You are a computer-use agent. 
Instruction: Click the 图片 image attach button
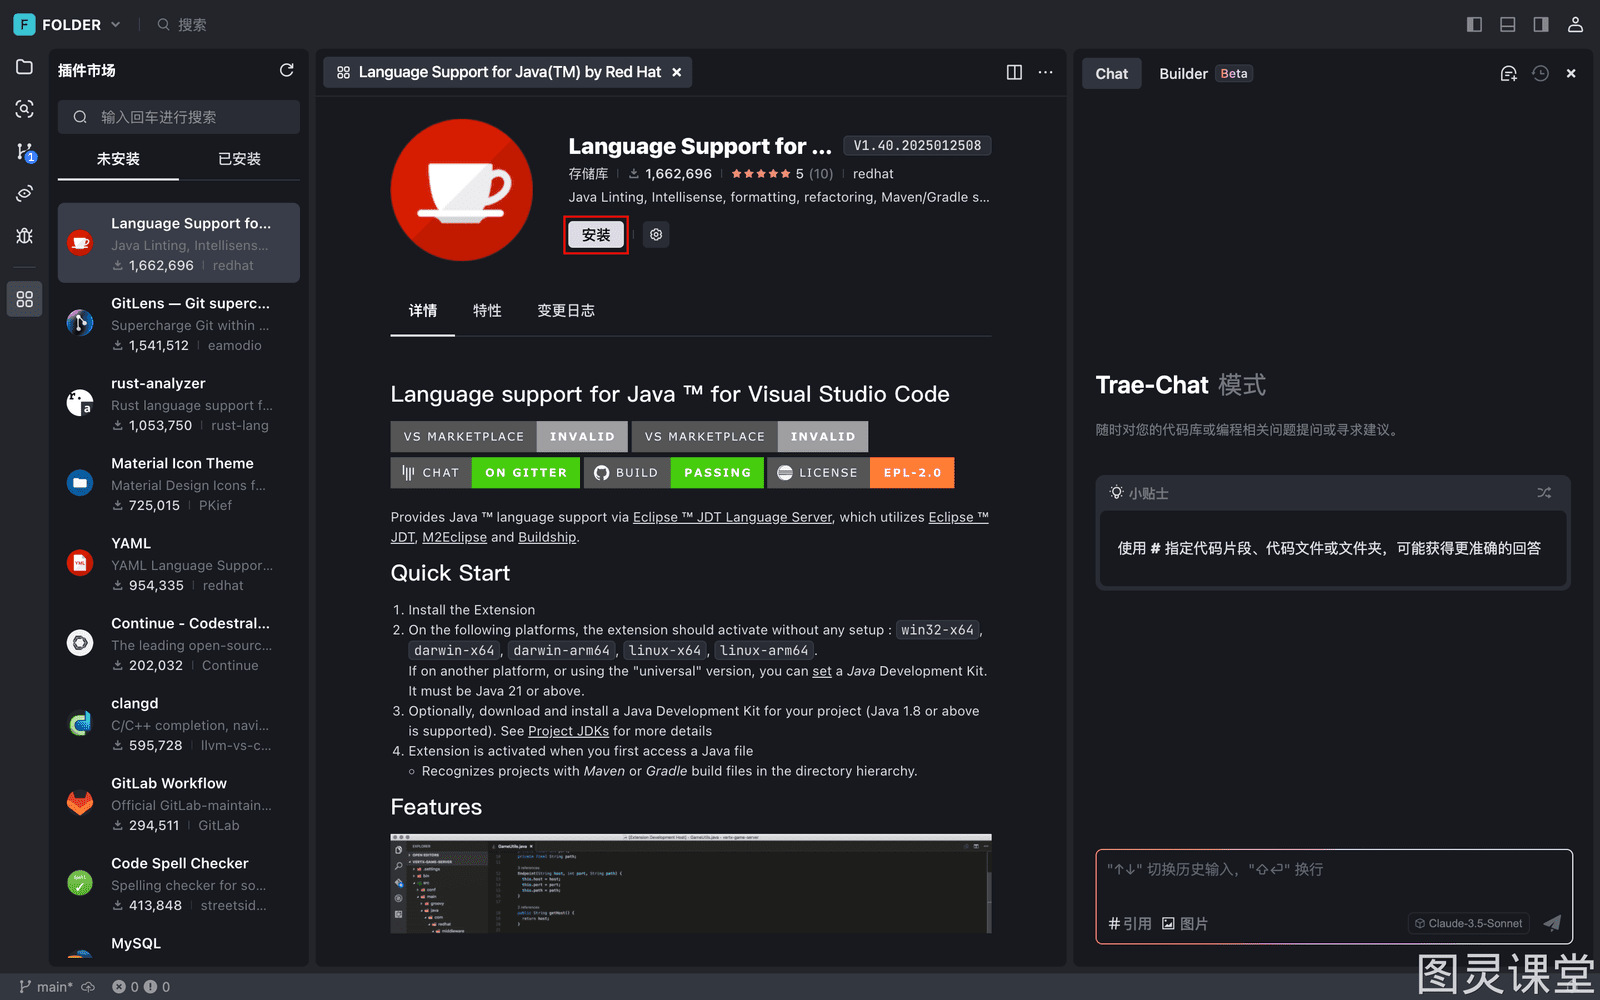click(1185, 923)
